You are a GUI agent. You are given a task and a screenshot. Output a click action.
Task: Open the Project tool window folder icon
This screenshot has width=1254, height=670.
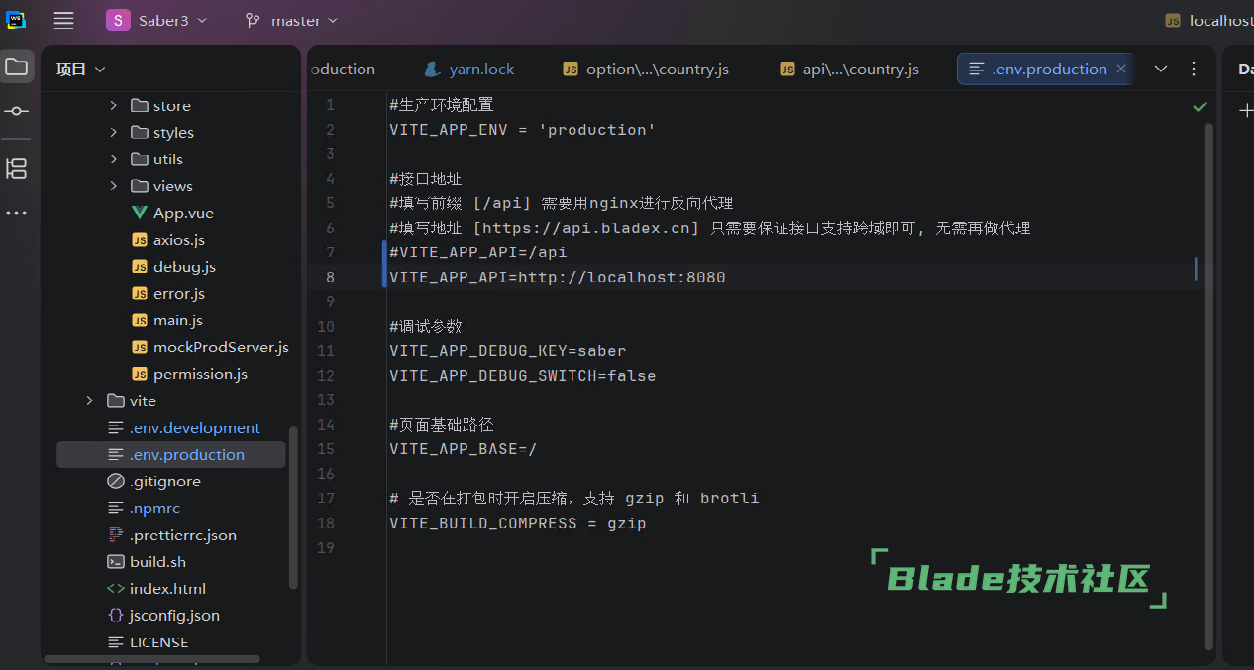17,67
